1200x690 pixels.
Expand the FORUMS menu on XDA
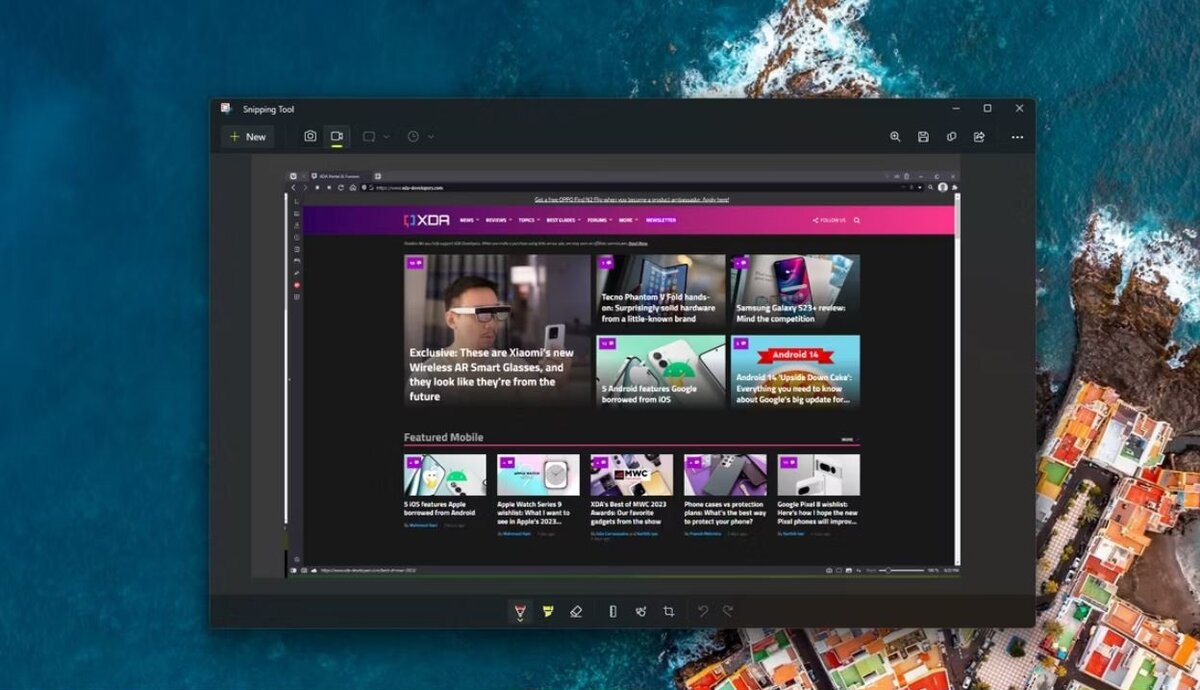(x=600, y=220)
